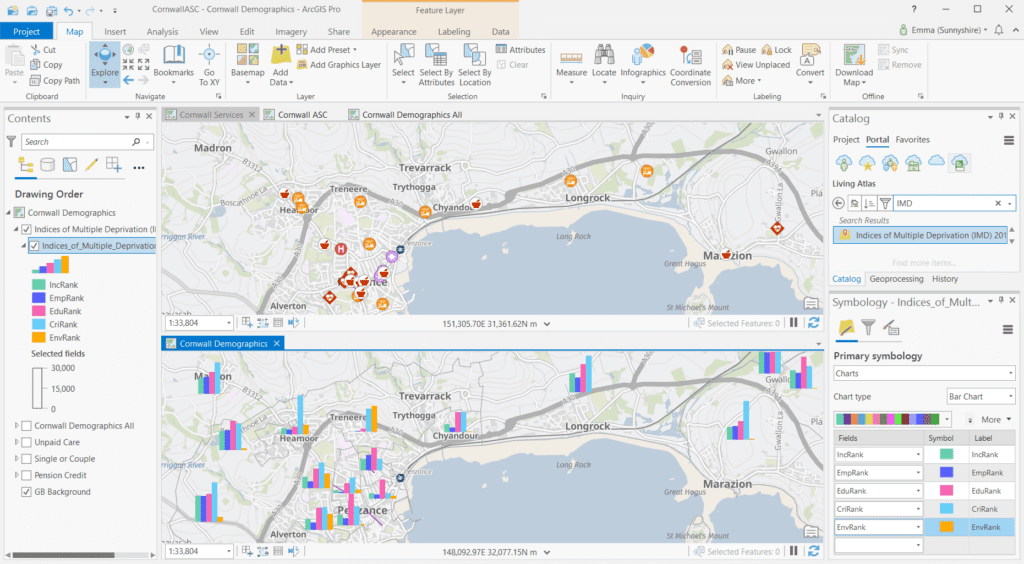
Task: Click View Unplaced labels
Action: (756, 65)
